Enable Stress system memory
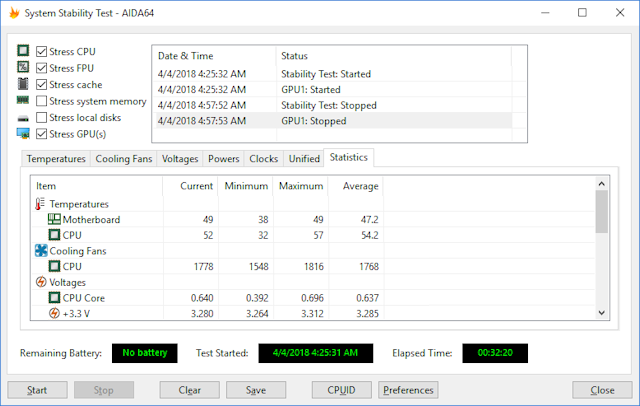Screen dimensions: 640x406 (41, 101)
